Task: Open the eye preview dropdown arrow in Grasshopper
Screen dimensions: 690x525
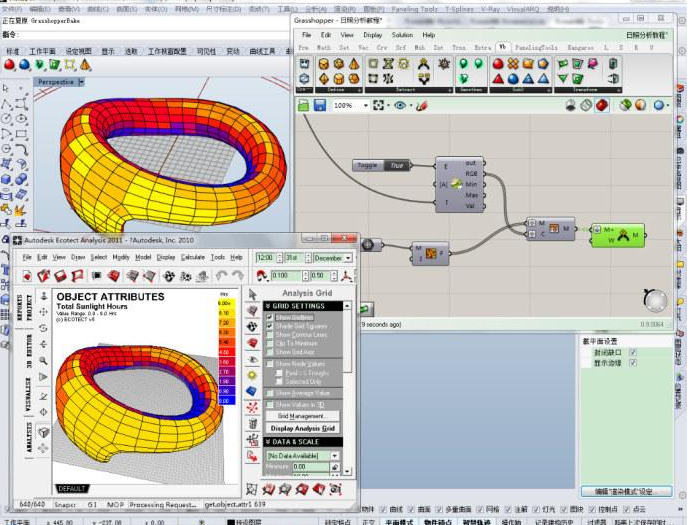Action: coord(411,106)
